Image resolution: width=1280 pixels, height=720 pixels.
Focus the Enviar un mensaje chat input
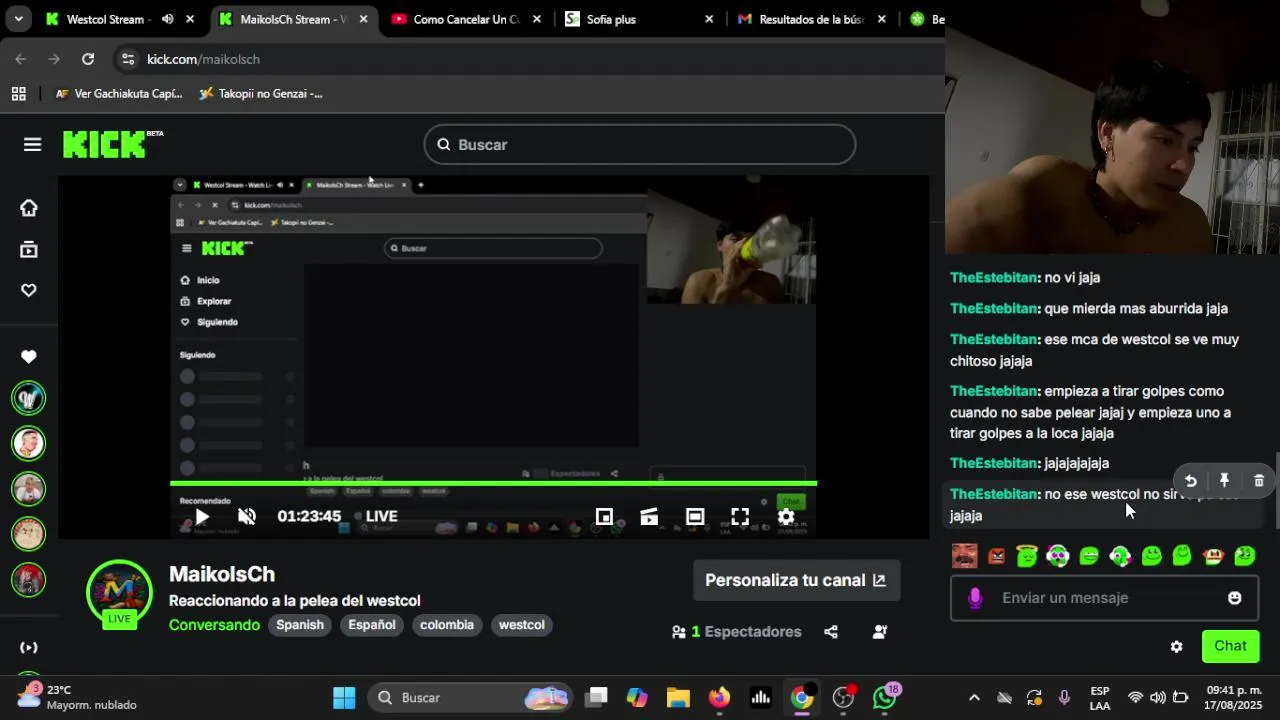coord(1104,598)
